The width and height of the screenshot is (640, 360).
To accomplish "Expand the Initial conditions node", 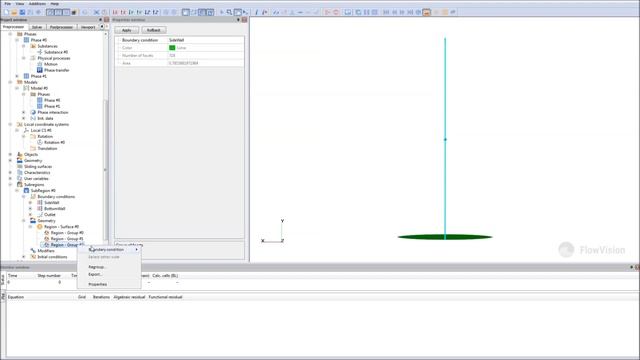I will pyautogui.click(x=24, y=257).
